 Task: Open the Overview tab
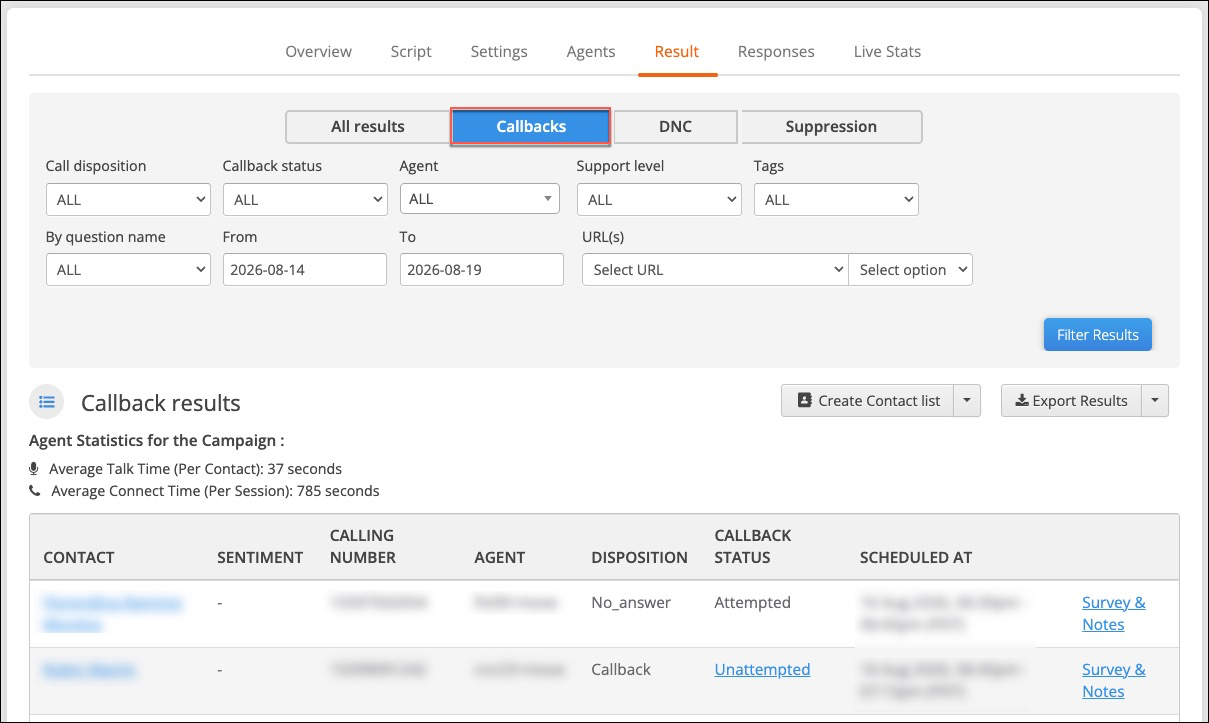pos(318,51)
